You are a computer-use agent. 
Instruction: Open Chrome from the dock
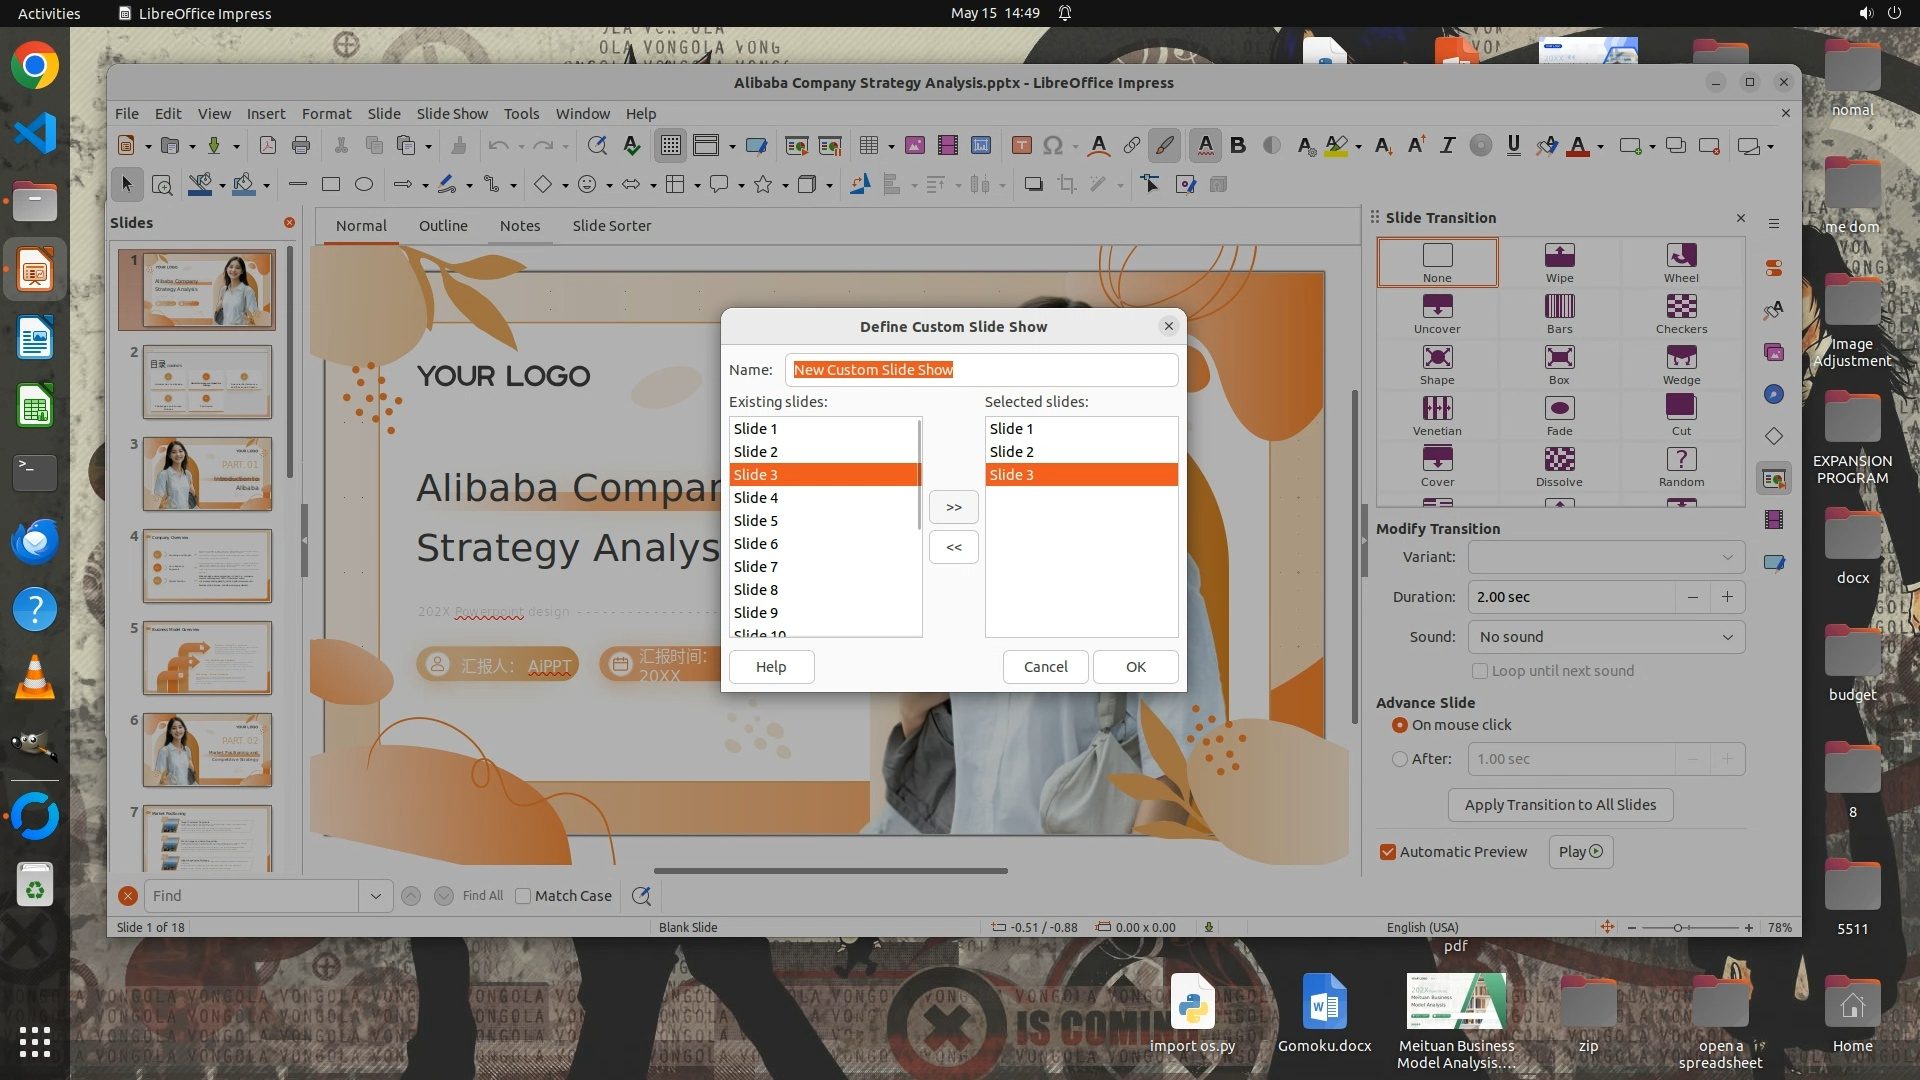coord(35,66)
